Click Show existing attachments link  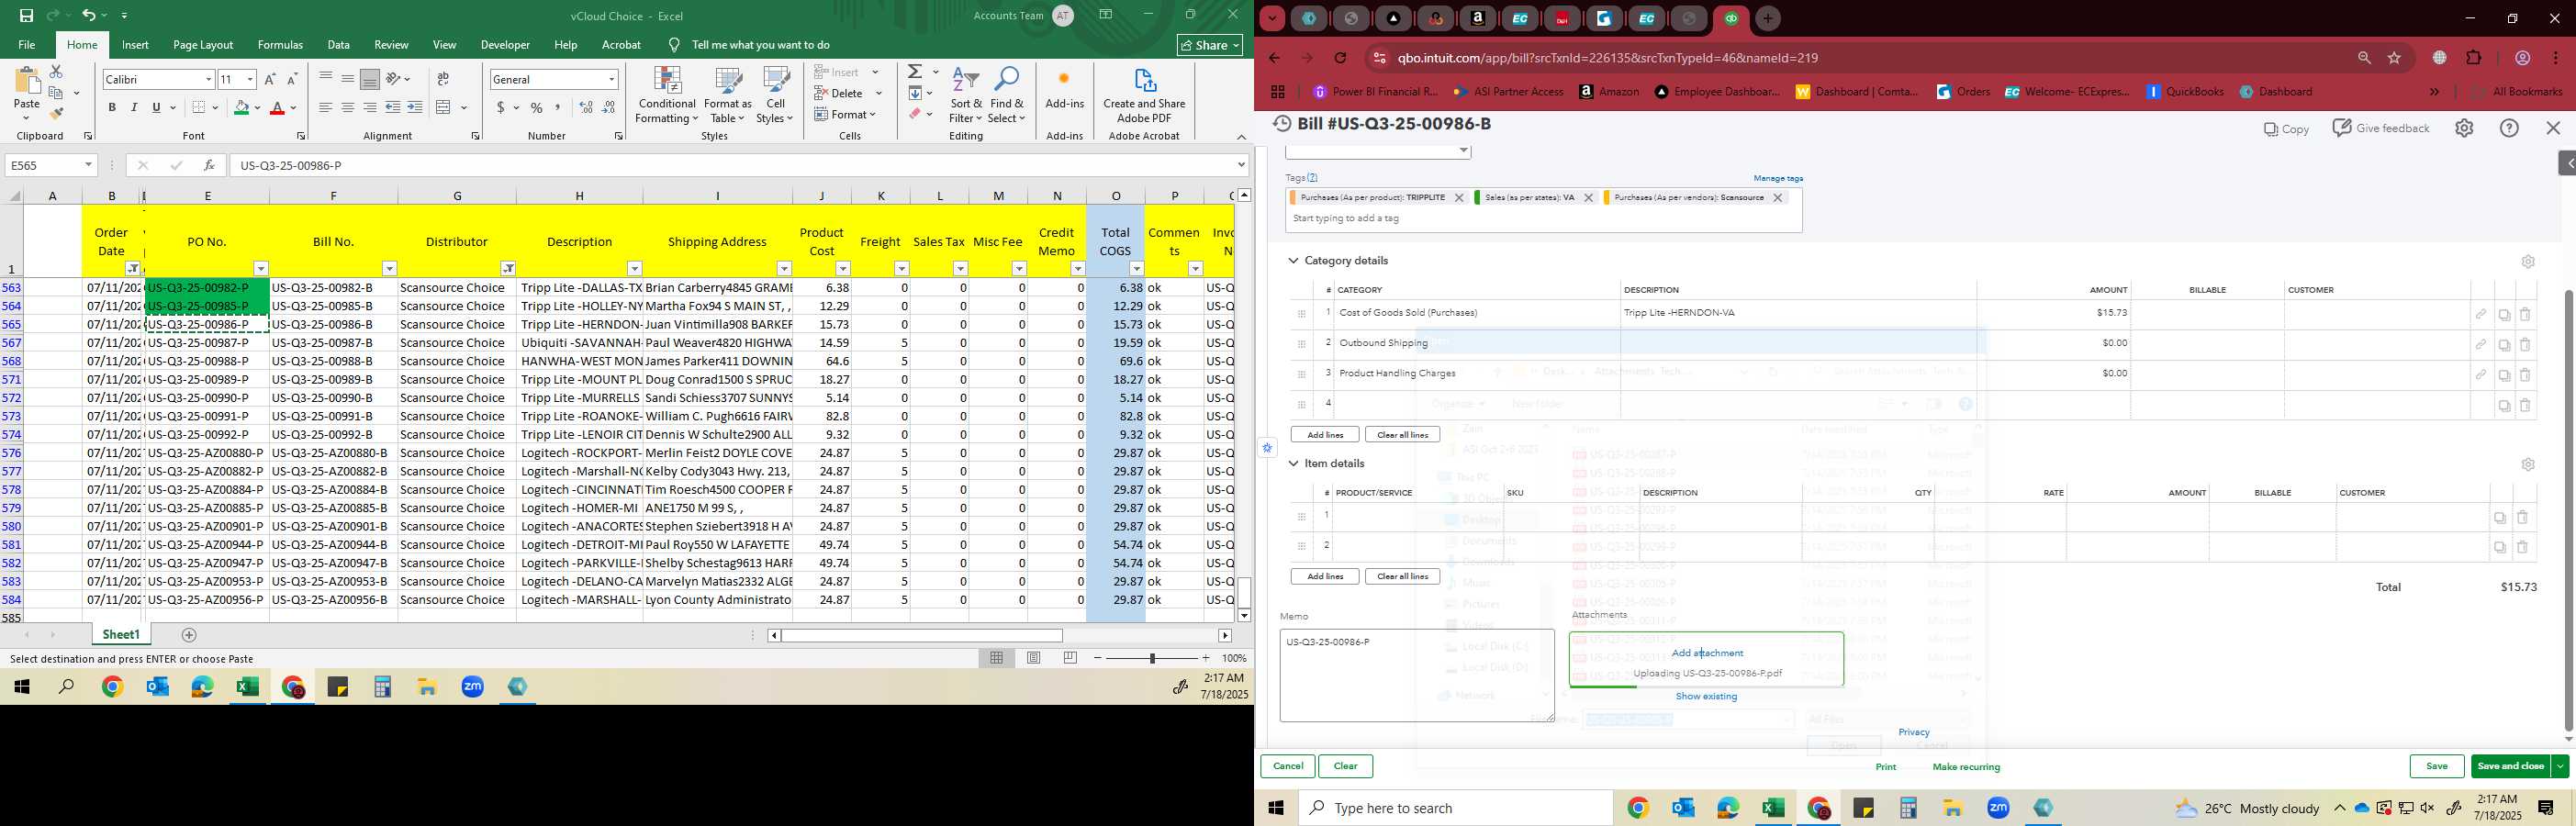pos(1706,696)
